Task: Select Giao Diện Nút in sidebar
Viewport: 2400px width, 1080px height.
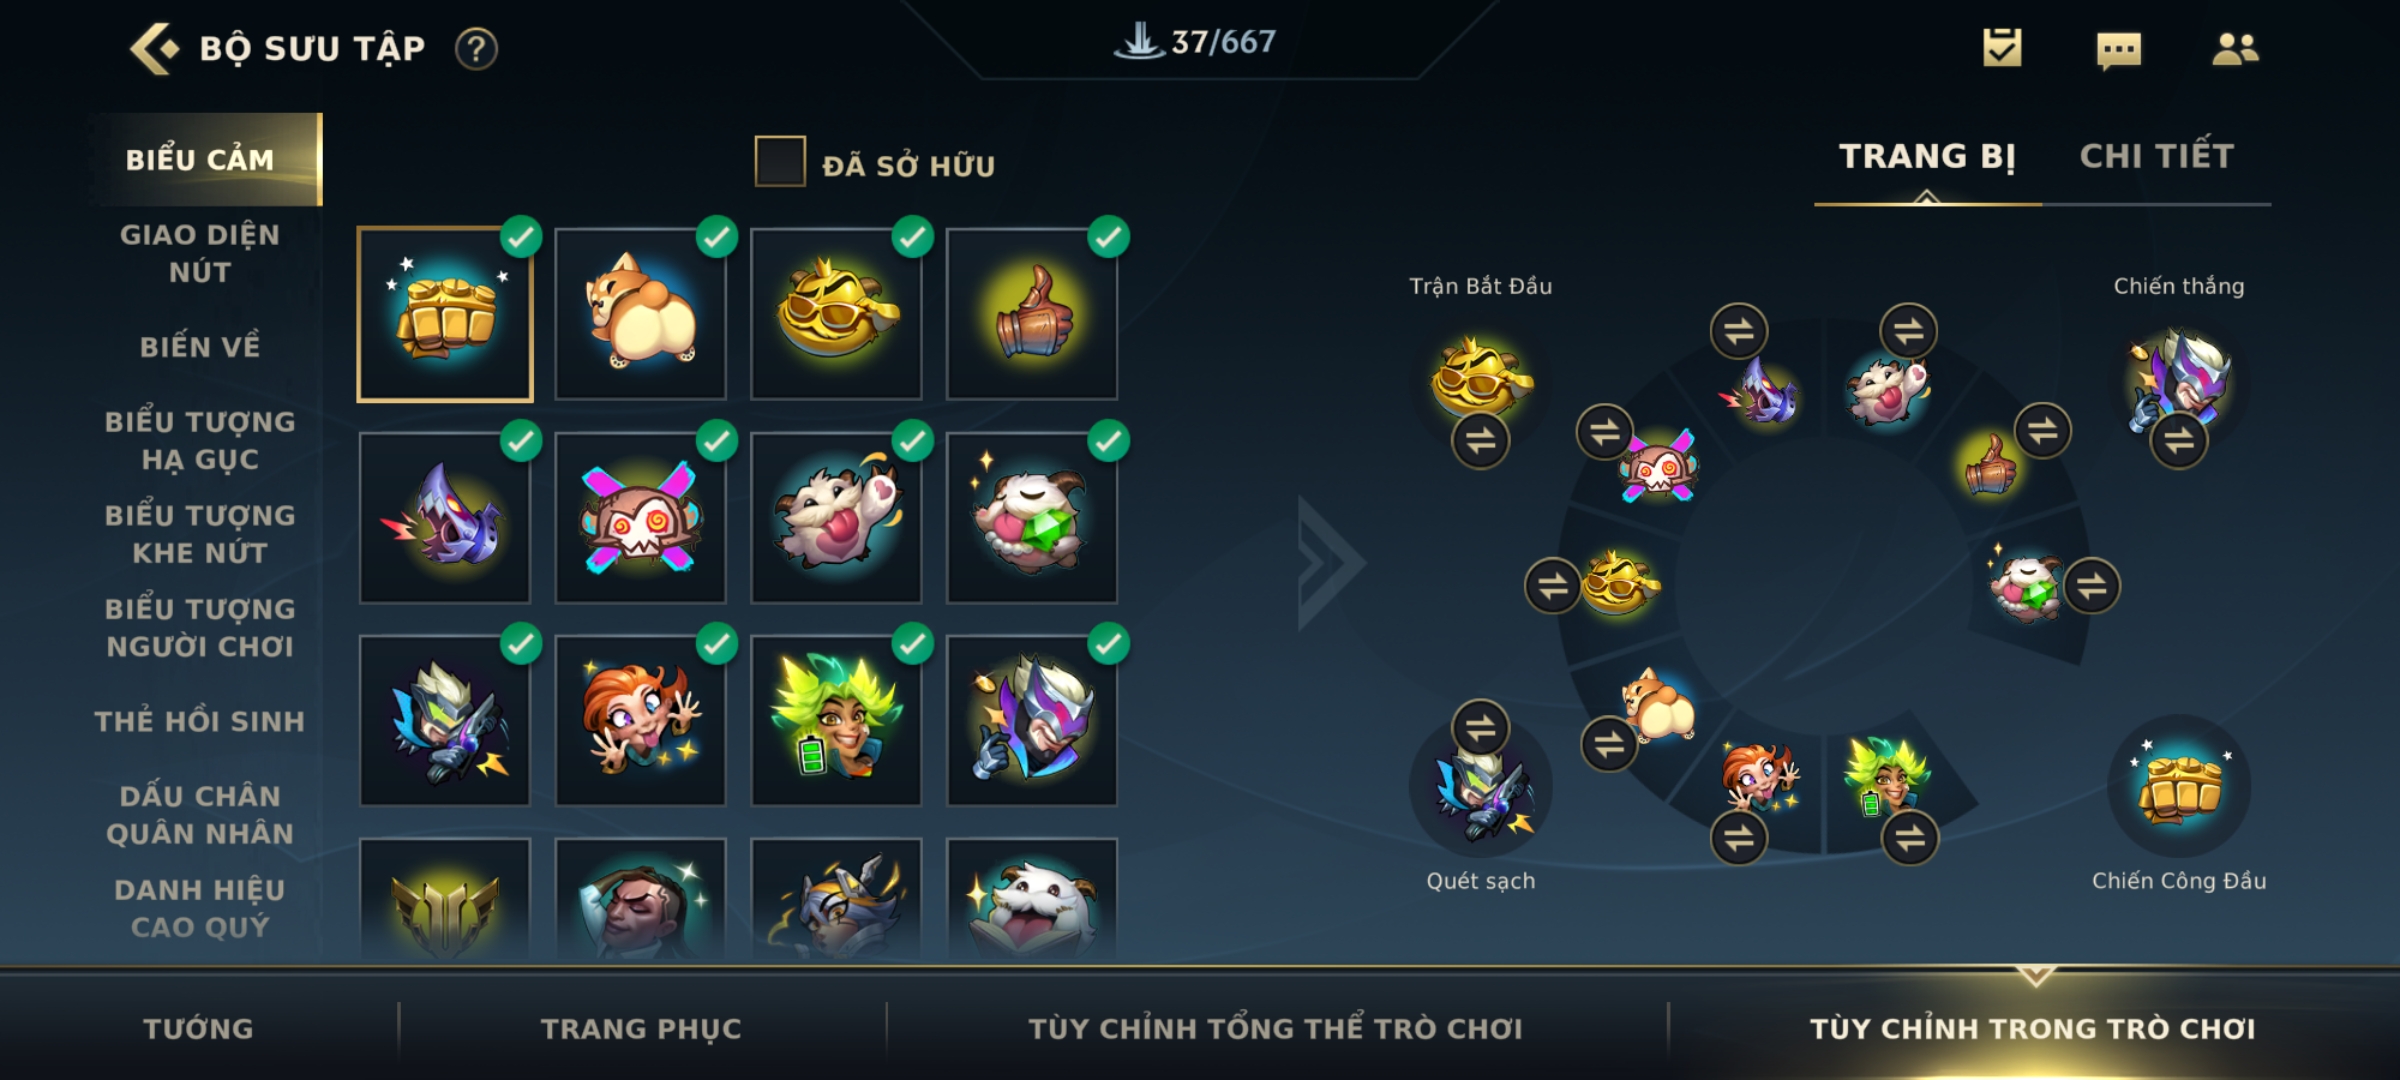Action: [x=200, y=253]
